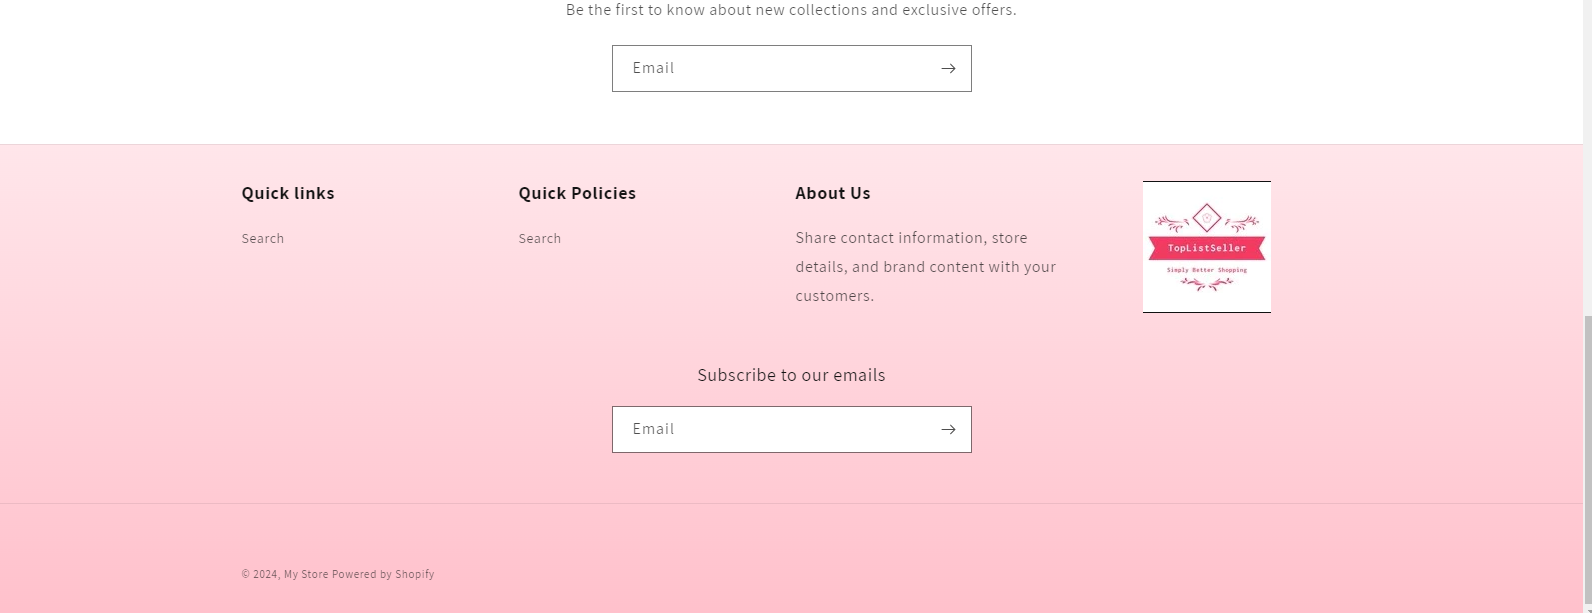Open the Search link under Quick Policies
Image resolution: width=1592 pixels, height=613 pixels.
click(x=540, y=238)
